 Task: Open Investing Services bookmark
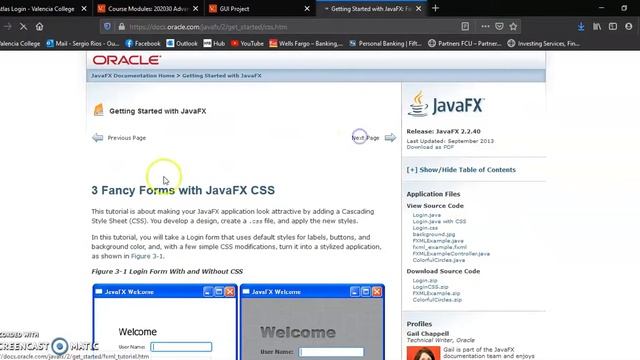pos(544,43)
